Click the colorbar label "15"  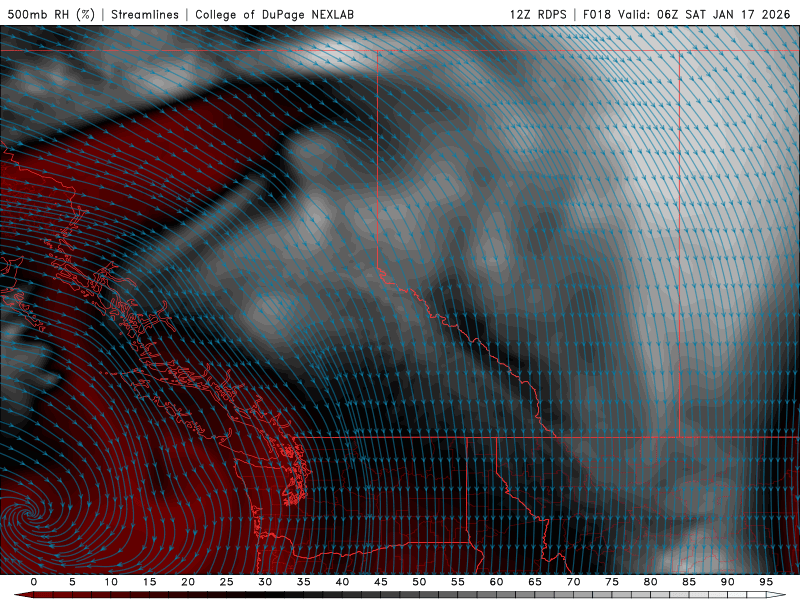(149, 582)
